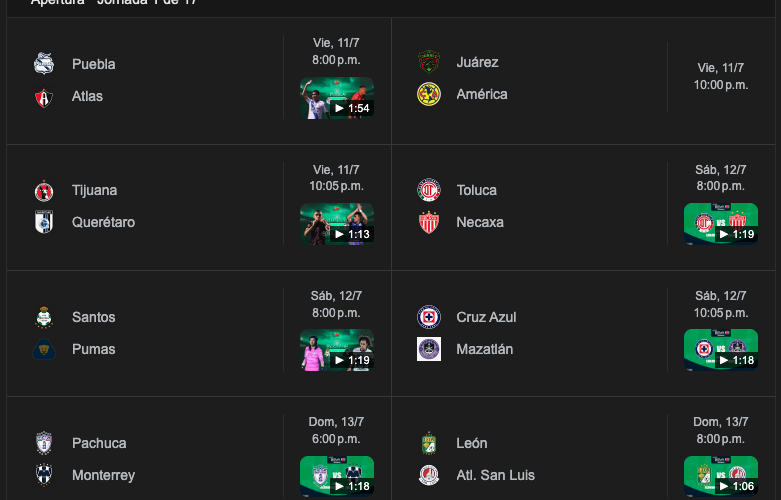Play the Cruz Azul vs Mazatlán highlight
The height and width of the screenshot is (500, 781).
point(720,350)
